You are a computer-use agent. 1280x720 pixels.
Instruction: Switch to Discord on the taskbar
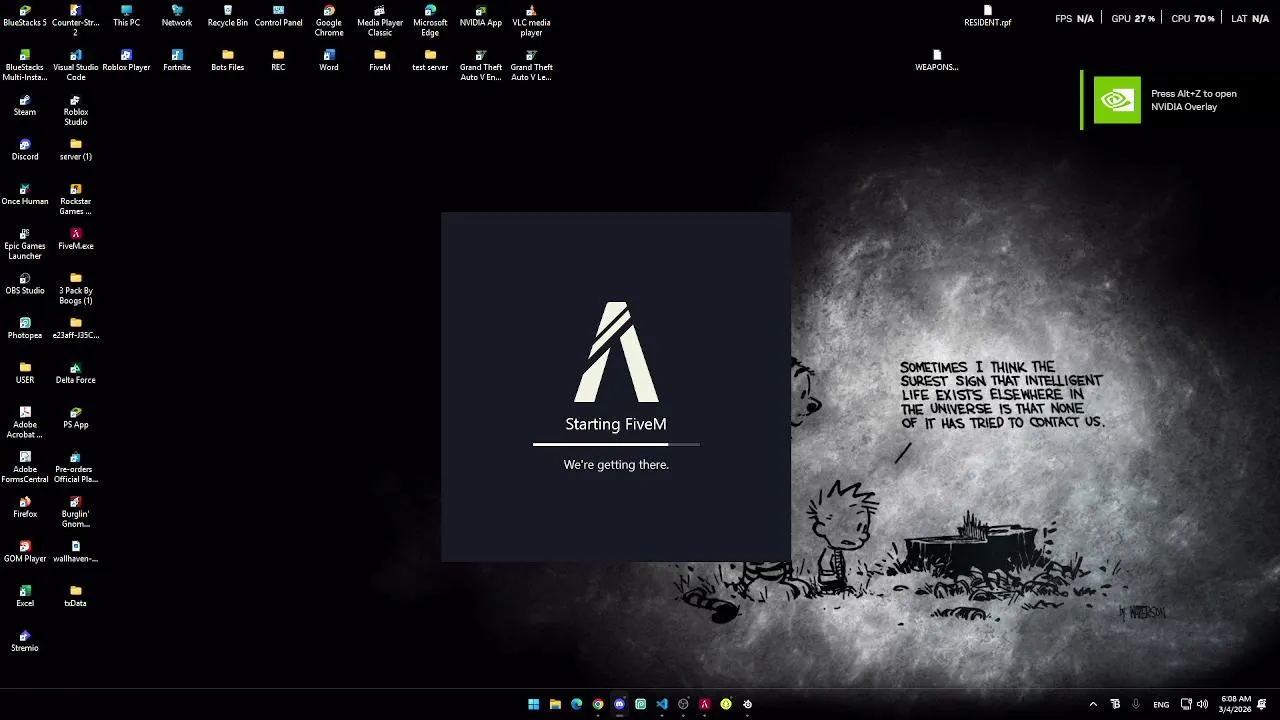coord(619,704)
